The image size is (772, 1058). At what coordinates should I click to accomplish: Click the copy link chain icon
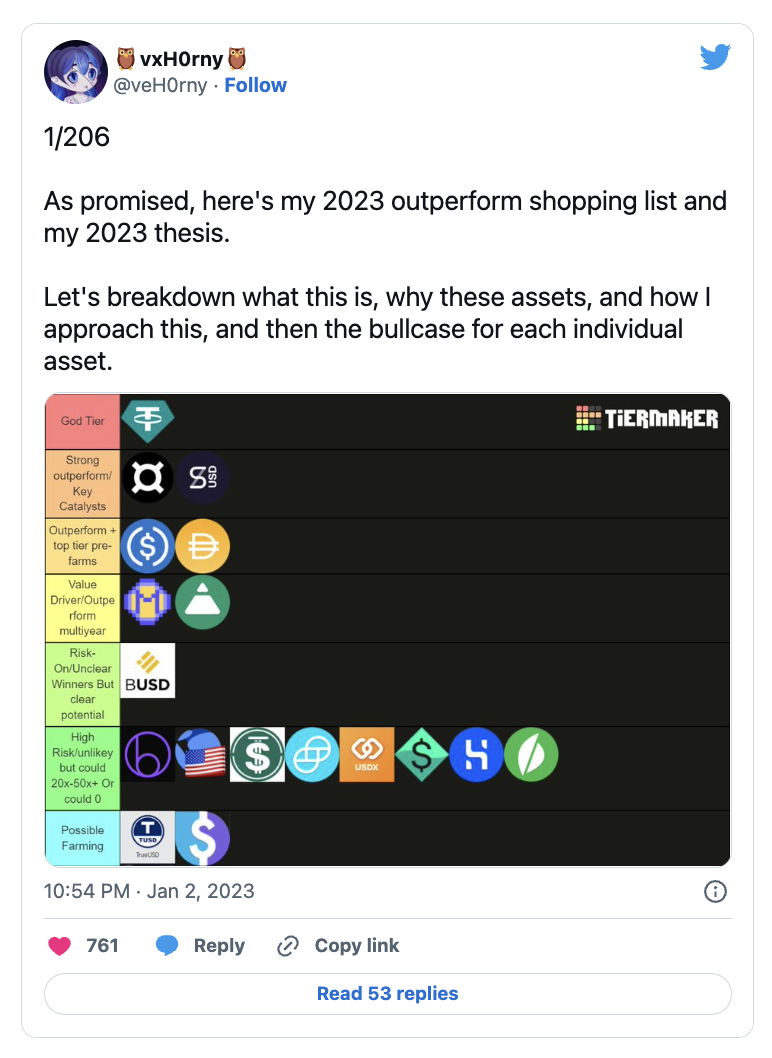tap(288, 945)
